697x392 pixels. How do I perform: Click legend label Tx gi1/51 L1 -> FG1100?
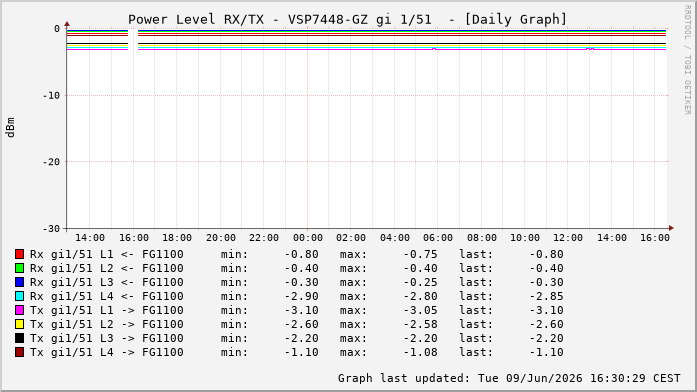107,310
